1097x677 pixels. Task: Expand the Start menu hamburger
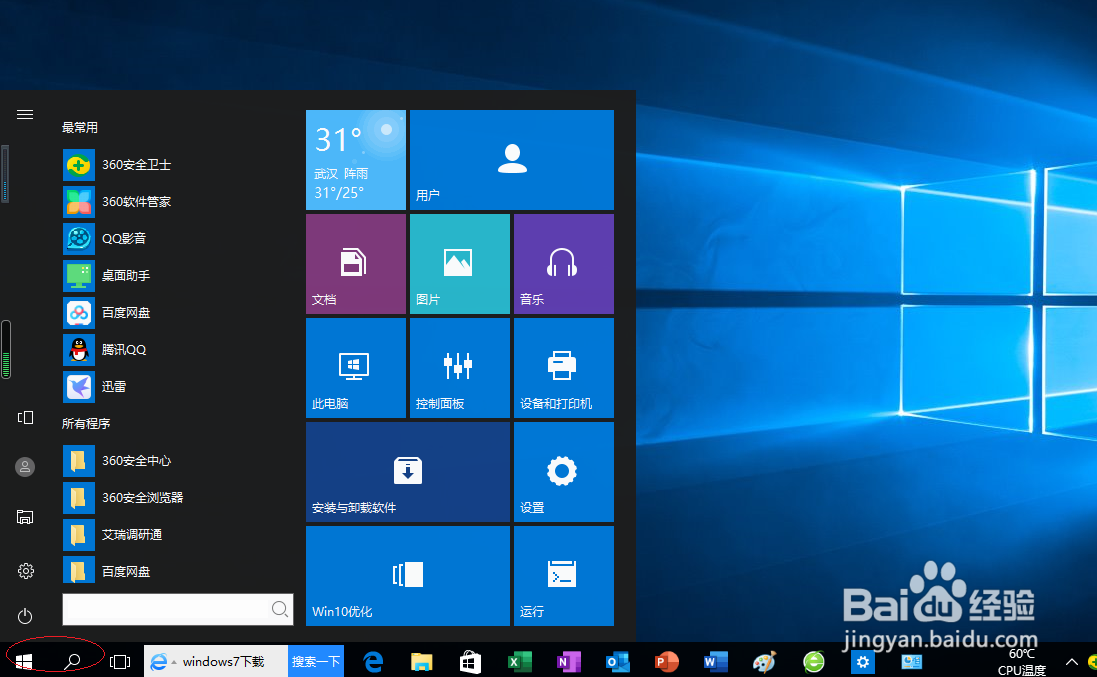(x=24, y=113)
